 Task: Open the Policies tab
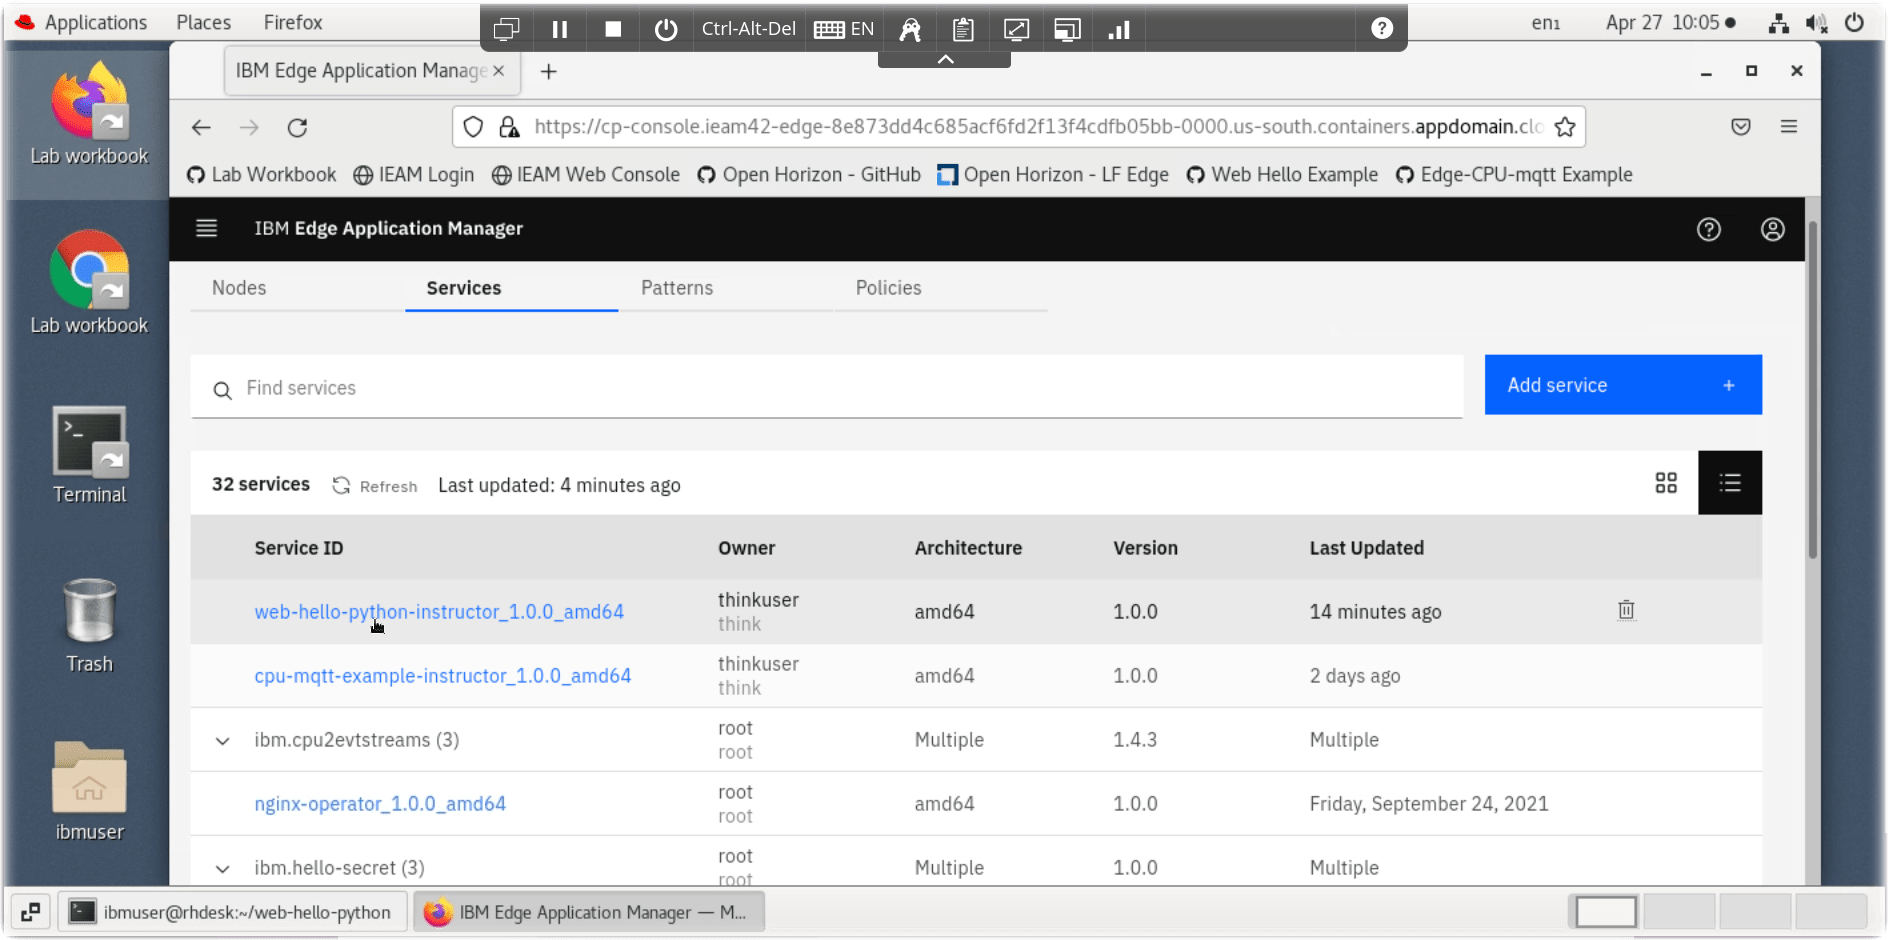coord(889,288)
